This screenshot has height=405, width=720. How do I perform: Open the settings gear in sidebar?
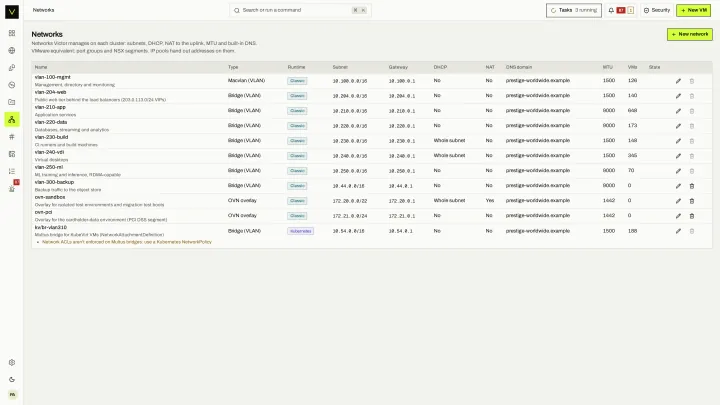click(12, 362)
